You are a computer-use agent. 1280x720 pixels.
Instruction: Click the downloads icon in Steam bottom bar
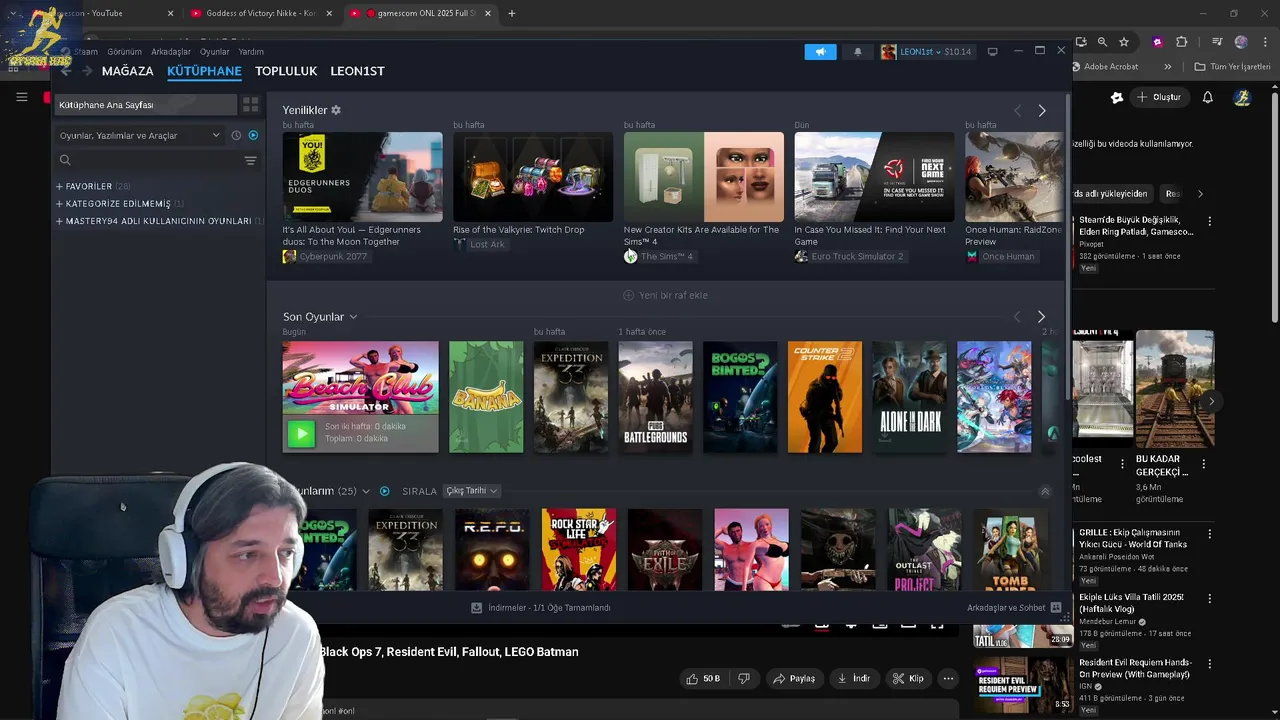click(x=477, y=607)
